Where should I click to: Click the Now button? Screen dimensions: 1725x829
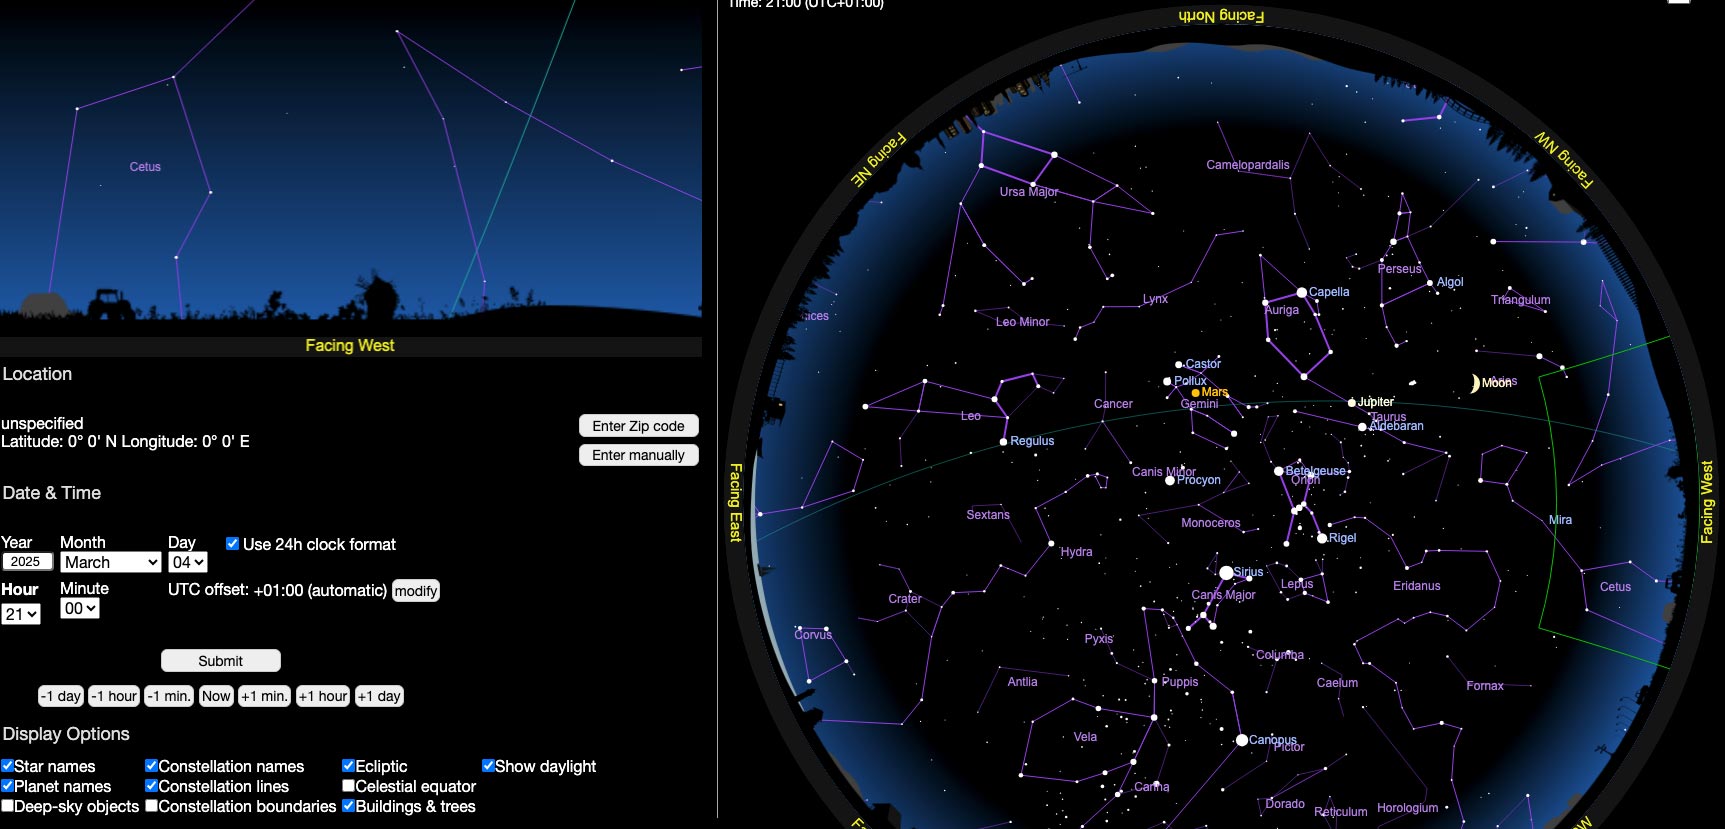pyautogui.click(x=216, y=696)
